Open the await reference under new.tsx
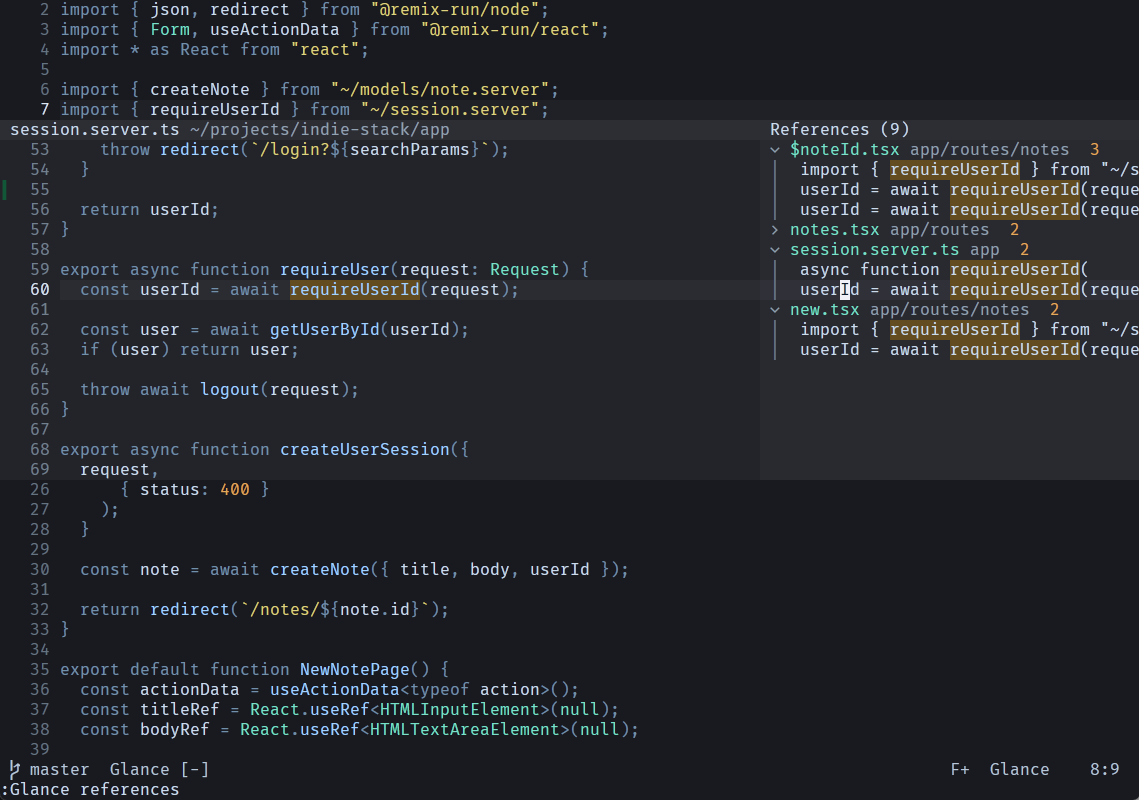This screenshot has height=800, width=1139. pos(969,350)
